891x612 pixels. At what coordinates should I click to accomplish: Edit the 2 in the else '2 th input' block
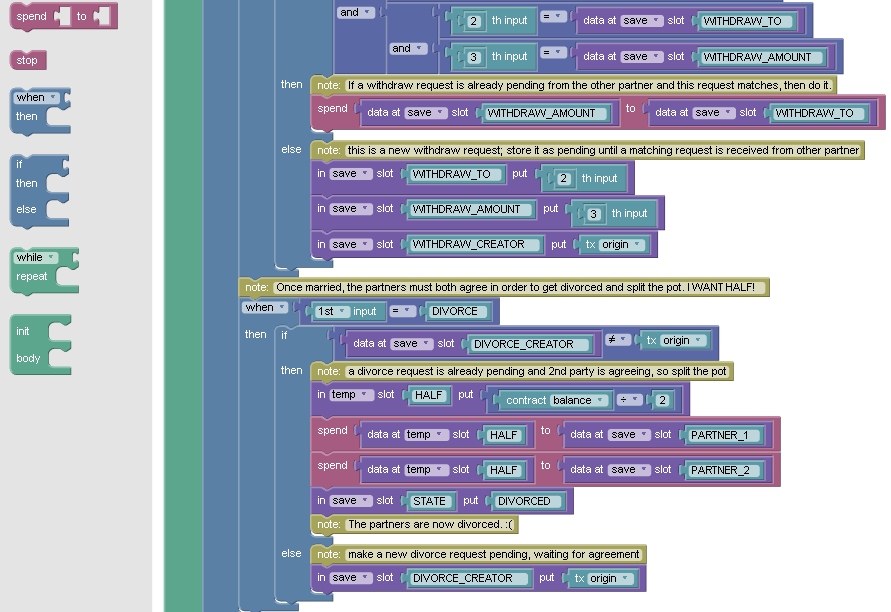pos(563,178)
